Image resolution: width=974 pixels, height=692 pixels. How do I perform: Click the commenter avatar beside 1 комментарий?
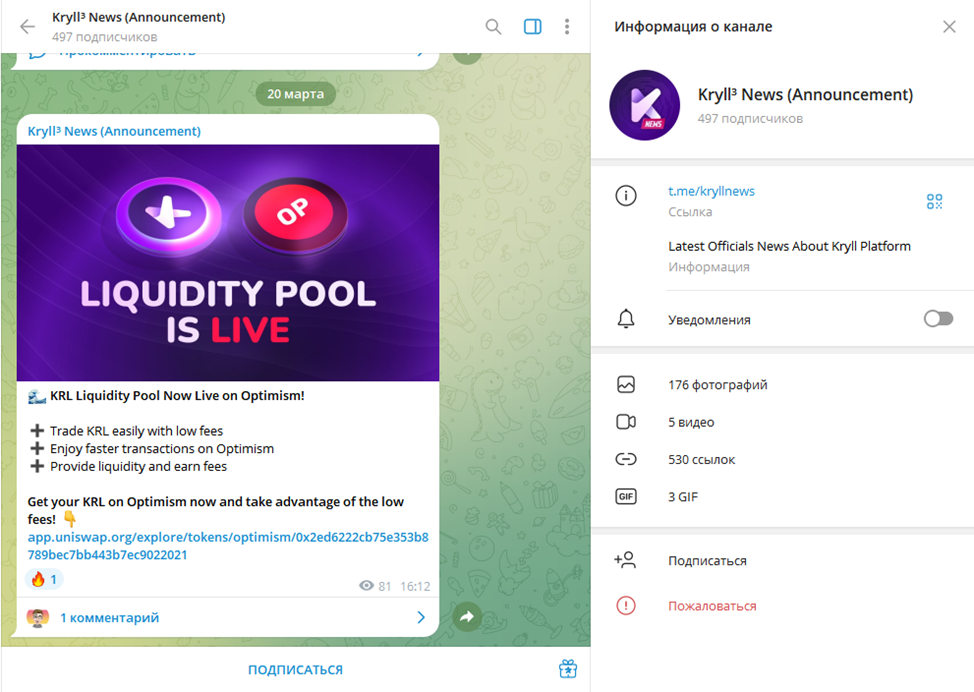click(38, 617)
